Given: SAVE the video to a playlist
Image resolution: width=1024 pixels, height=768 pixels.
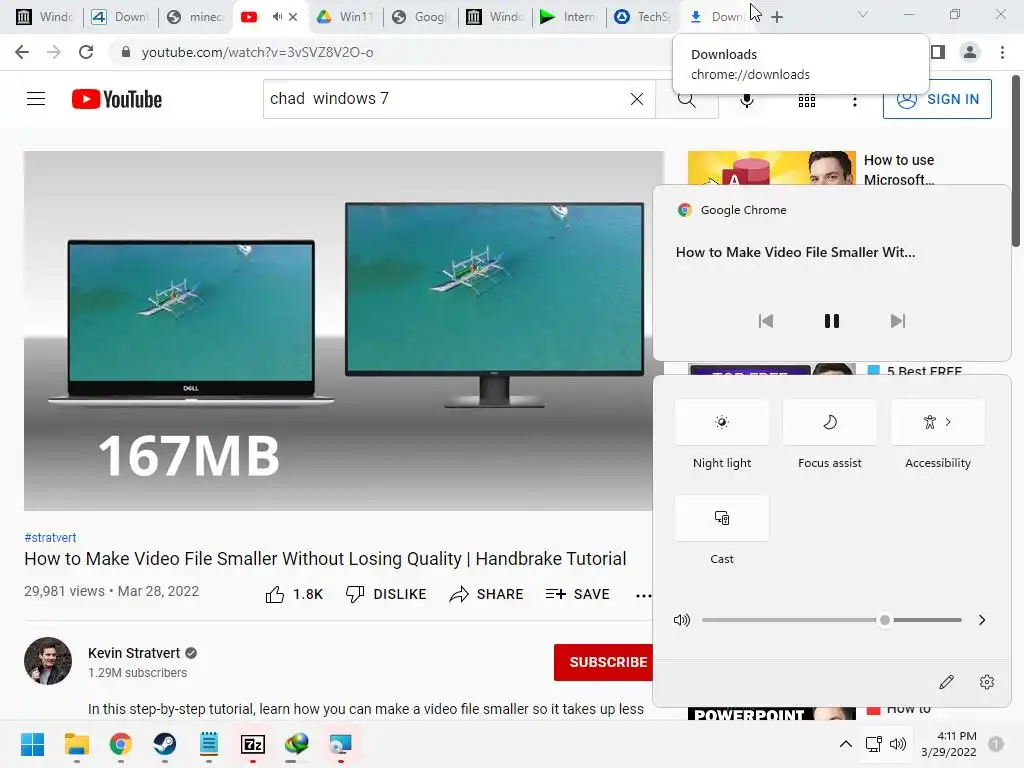Looking at the screenshot, I should (x=577, y=594).
